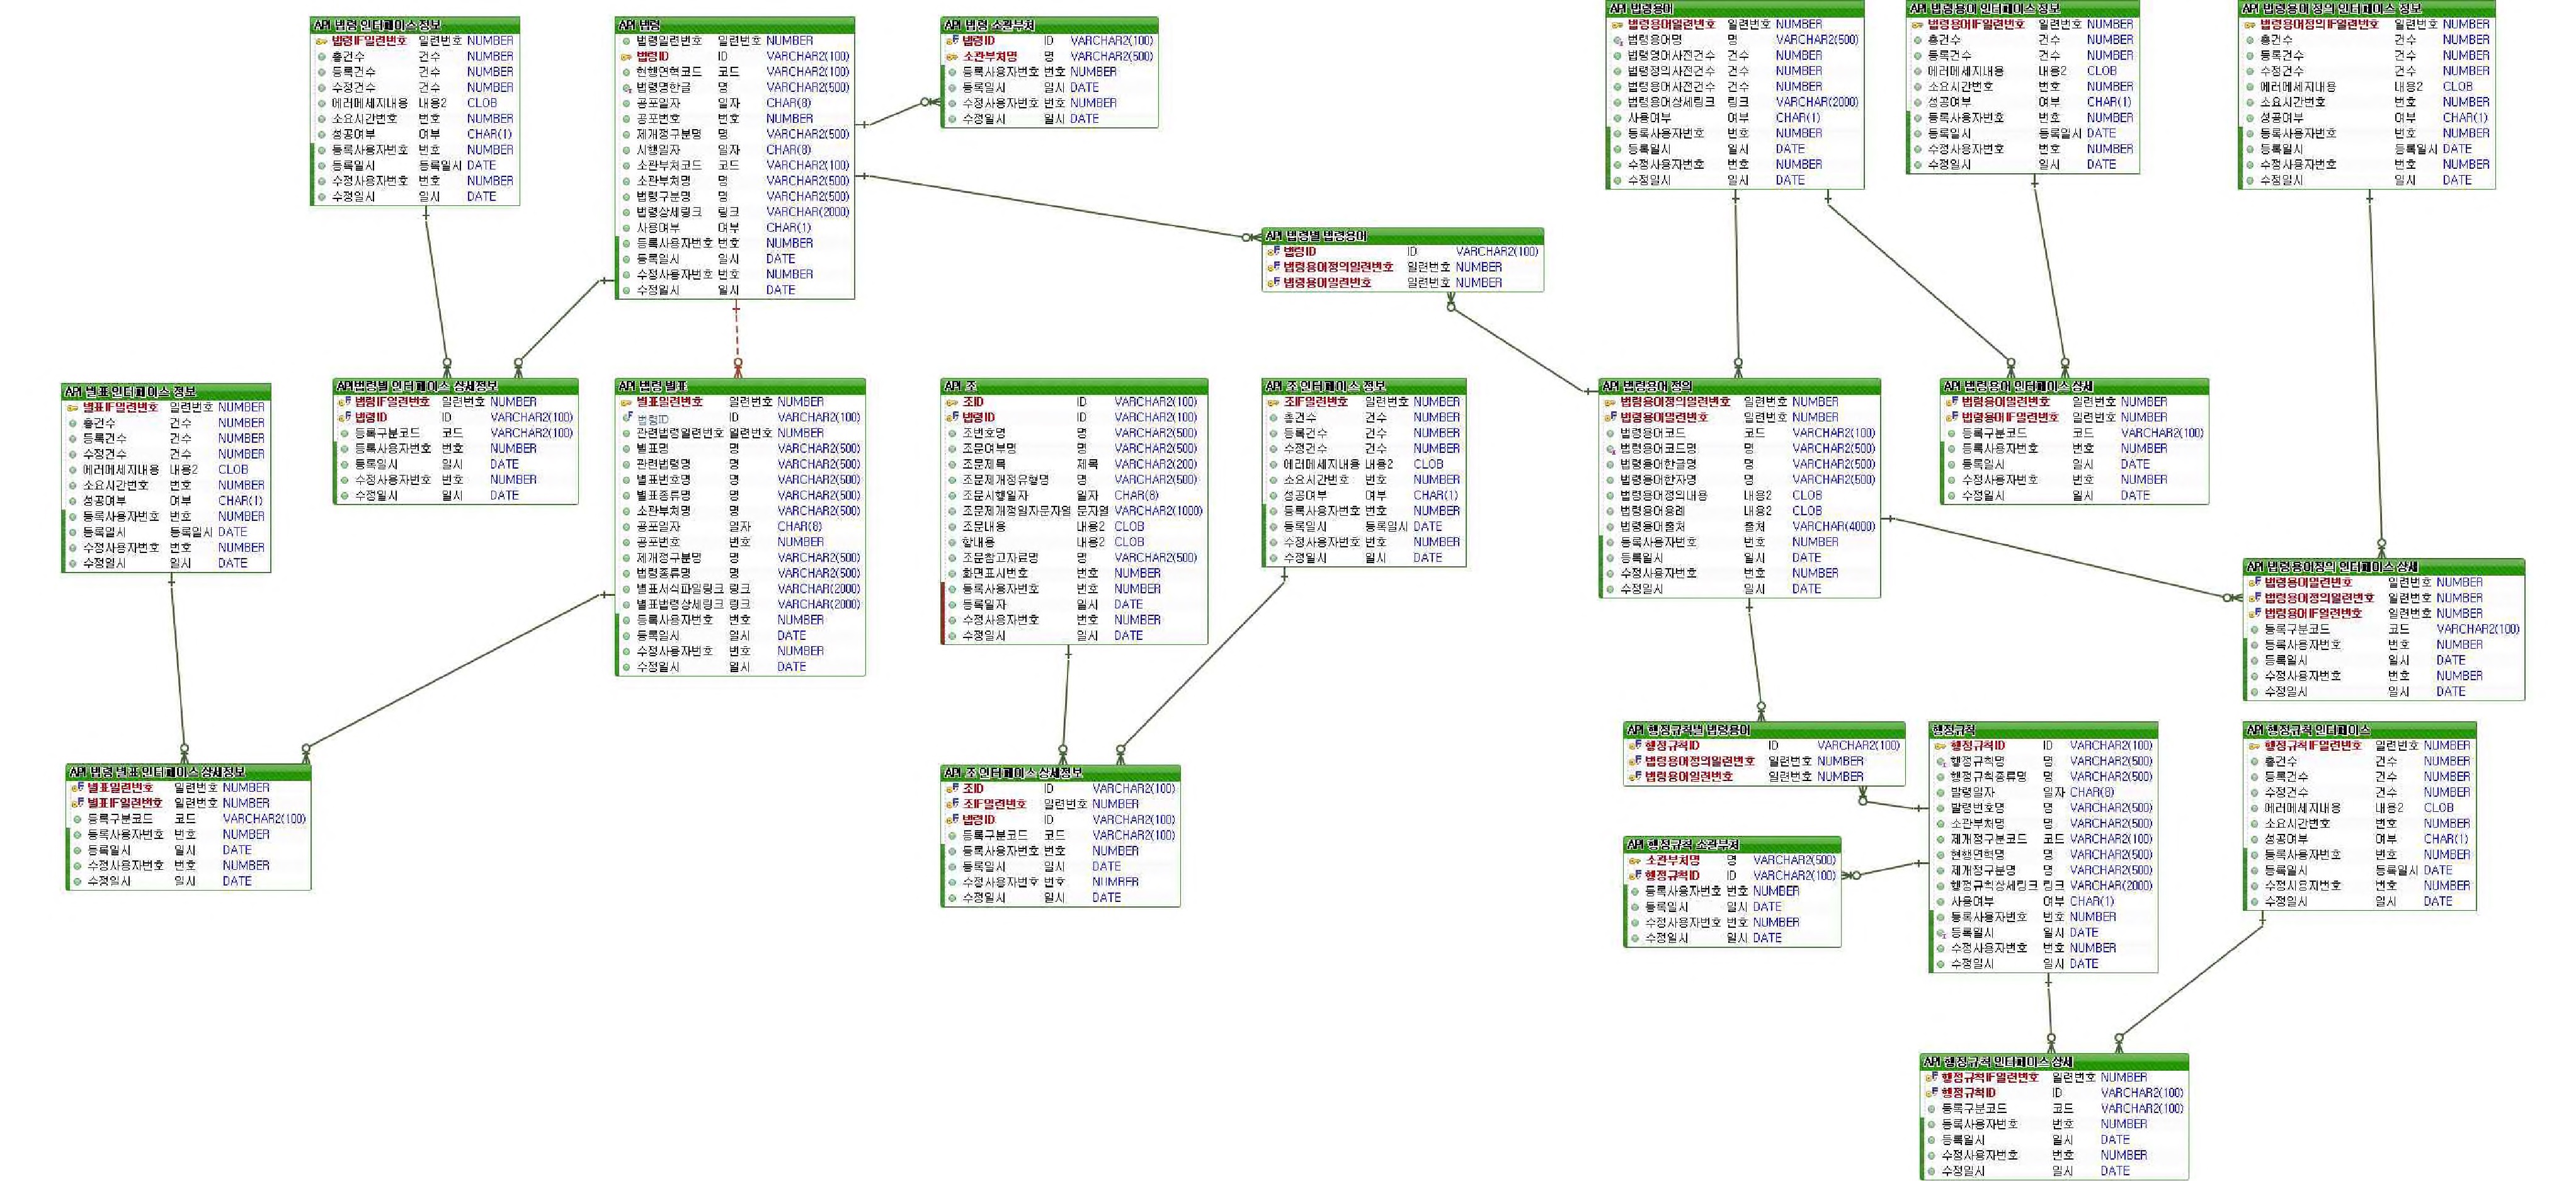This screenshot has width=2576, height=1181.
Task: Select 법령용어출처 column in API 법령용어 정의
Action: click(x=1740, y=526)
